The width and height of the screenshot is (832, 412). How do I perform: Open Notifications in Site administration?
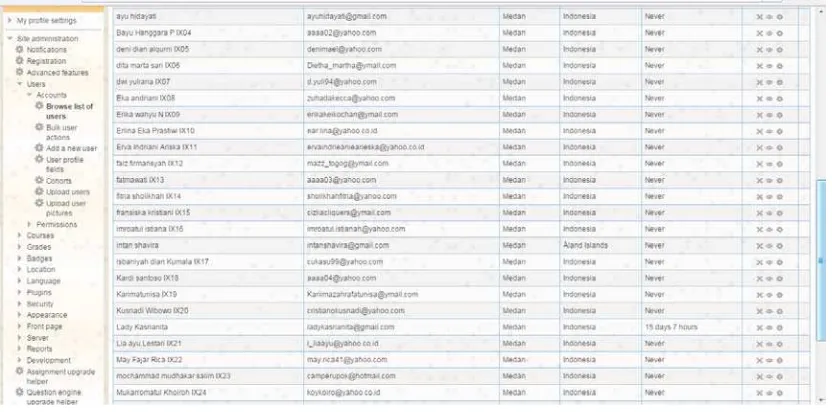pos(47,49)
